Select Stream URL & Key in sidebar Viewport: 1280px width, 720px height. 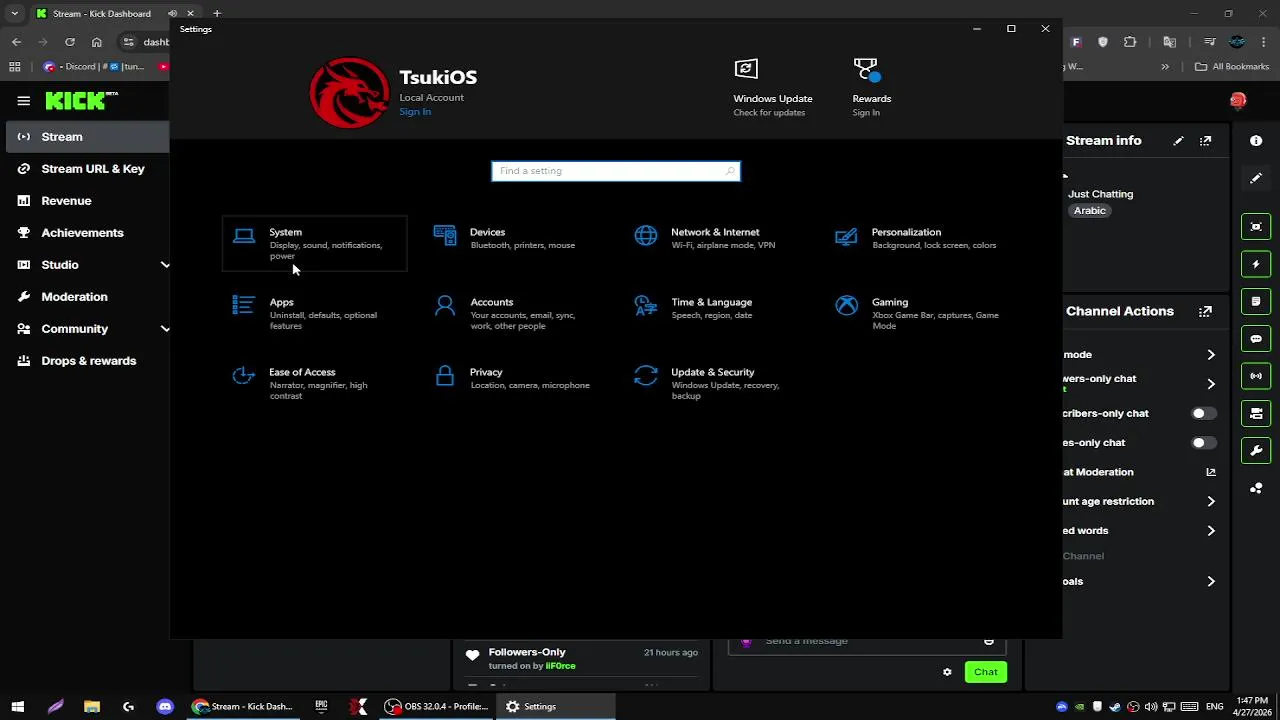click(x=87, y=169)
